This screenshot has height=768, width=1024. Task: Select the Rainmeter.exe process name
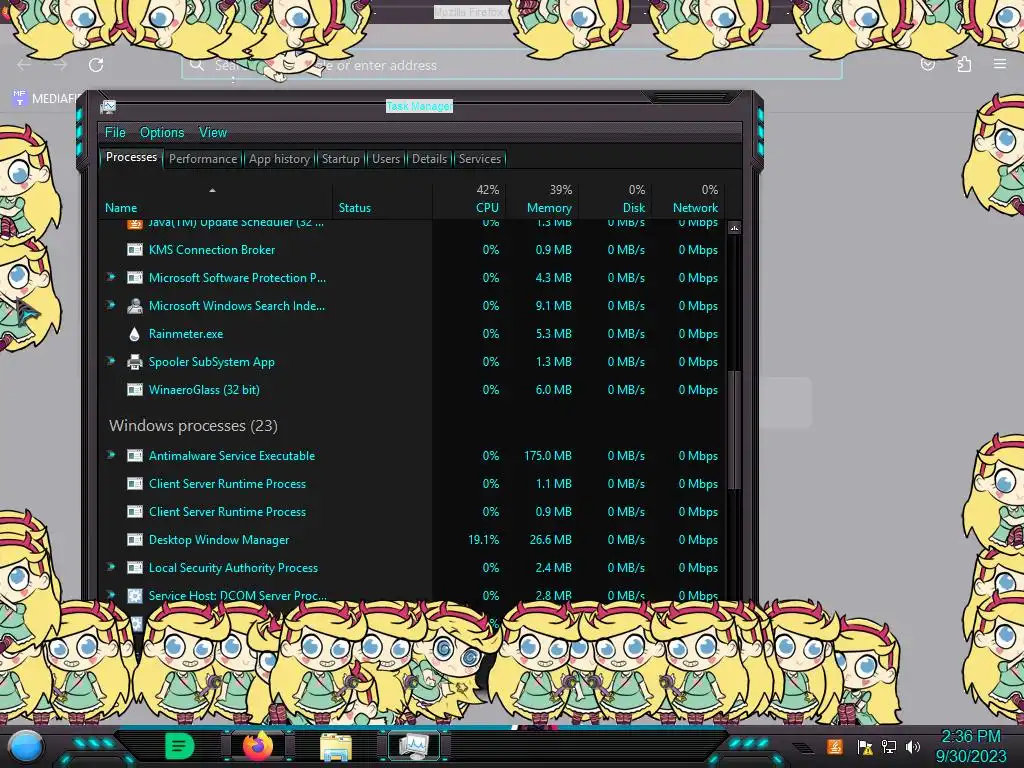point(185,334)
